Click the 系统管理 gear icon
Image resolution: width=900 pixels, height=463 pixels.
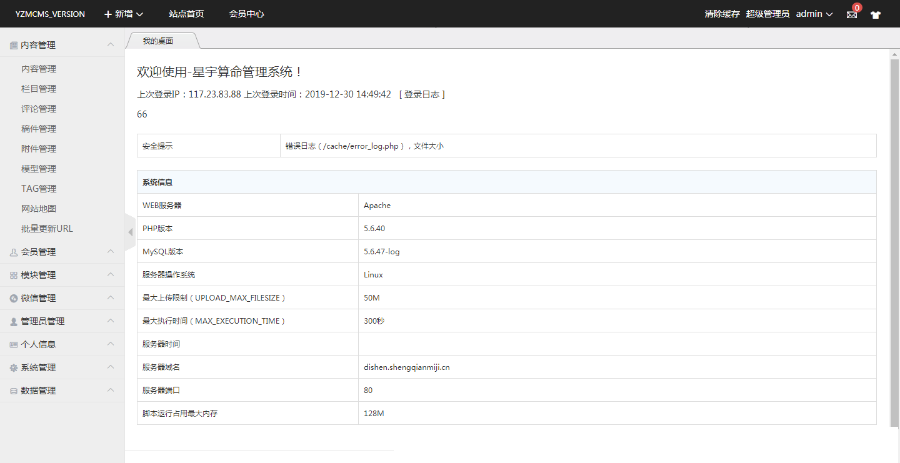click(13, 367)
